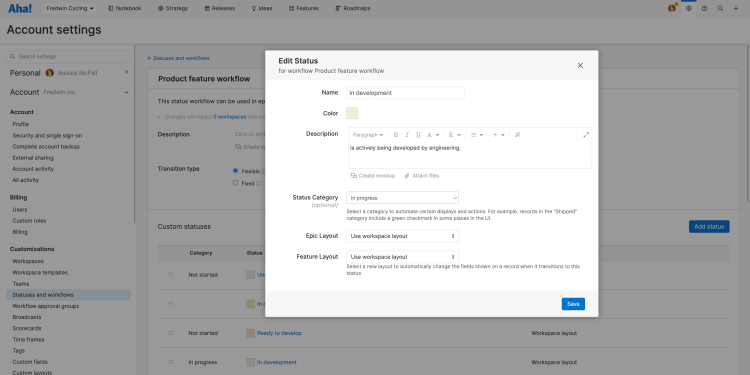Open the Features menu

click(304, 8)
